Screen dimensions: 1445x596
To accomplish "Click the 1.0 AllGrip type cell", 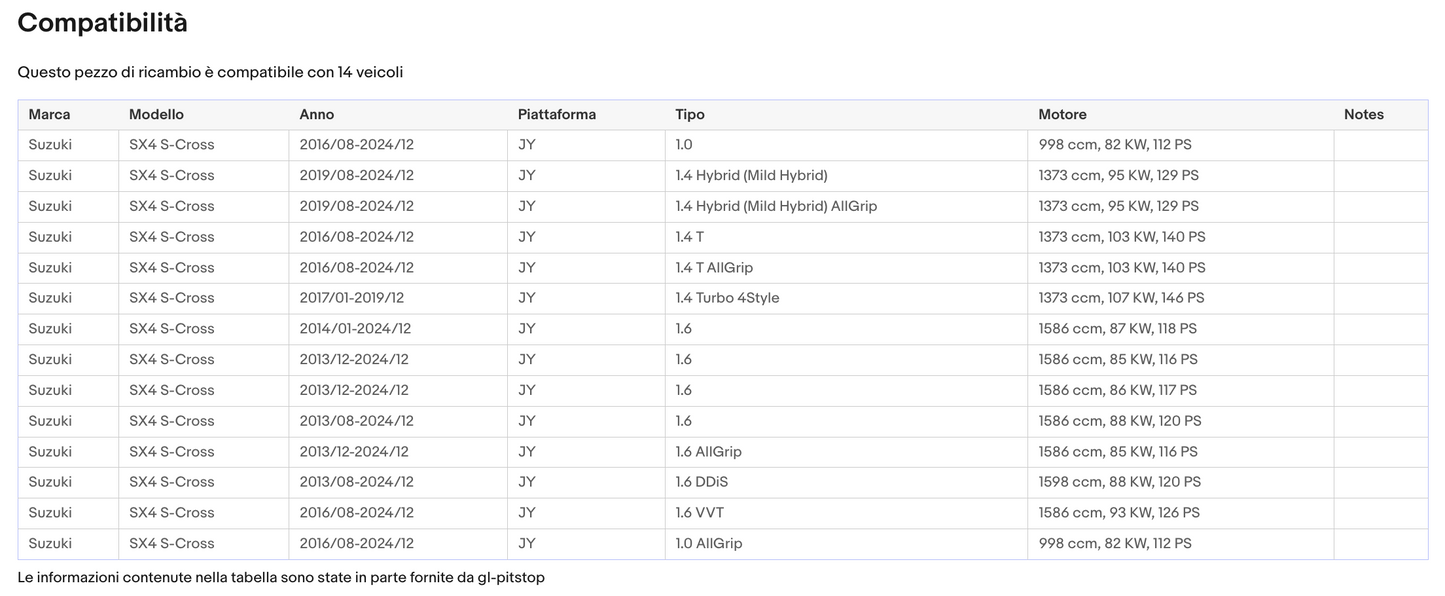I will [708, 544].
